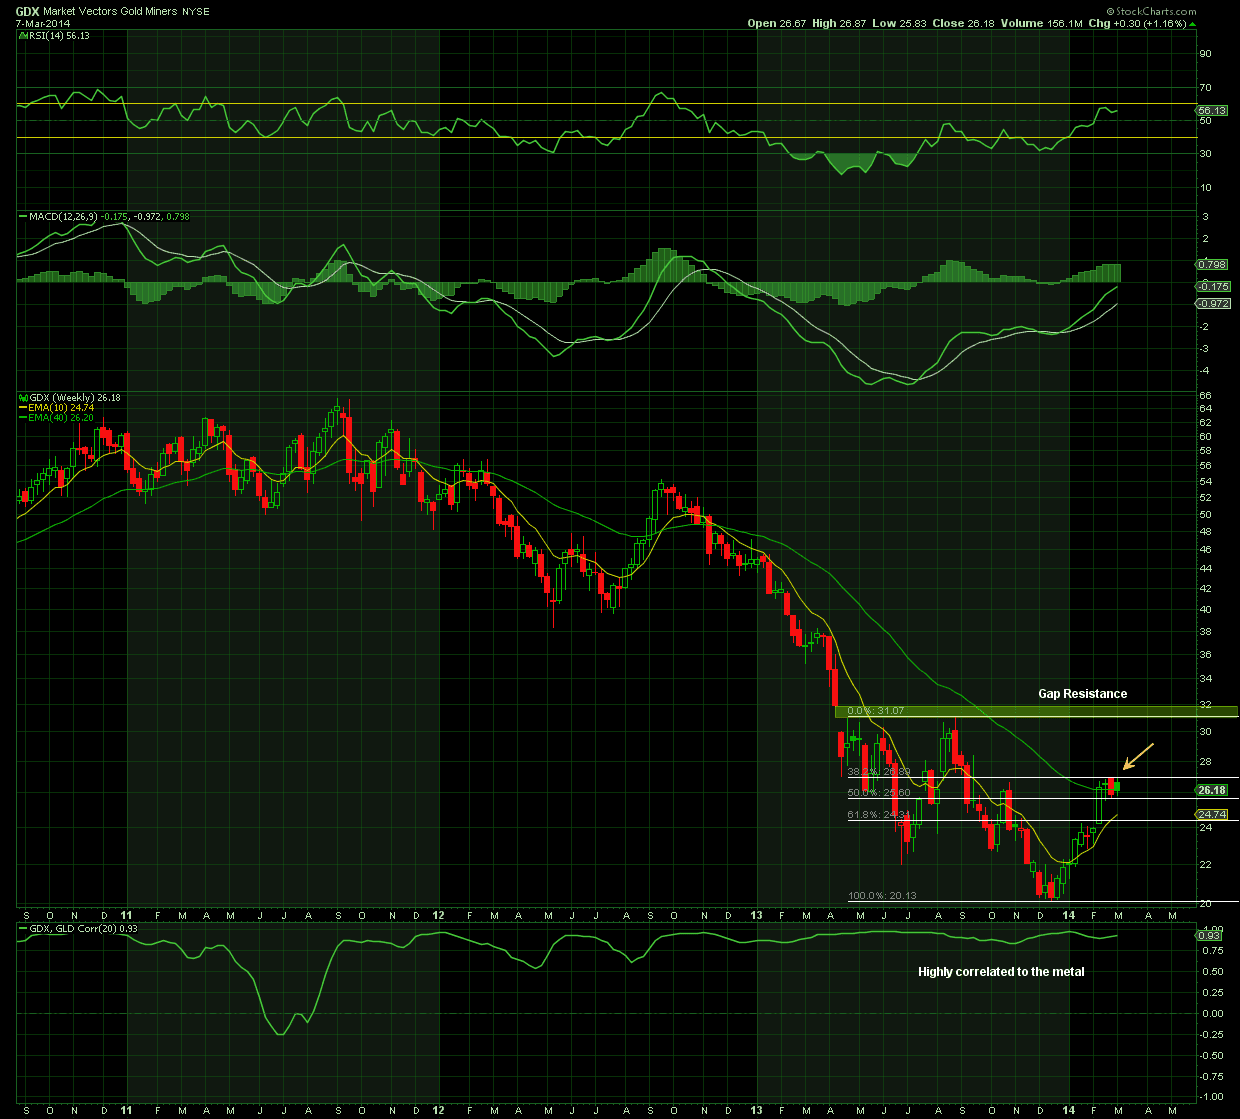Click the Gap Resistance annotation text
This screenshot has height=1119, width=1240.
(1082, 693)
